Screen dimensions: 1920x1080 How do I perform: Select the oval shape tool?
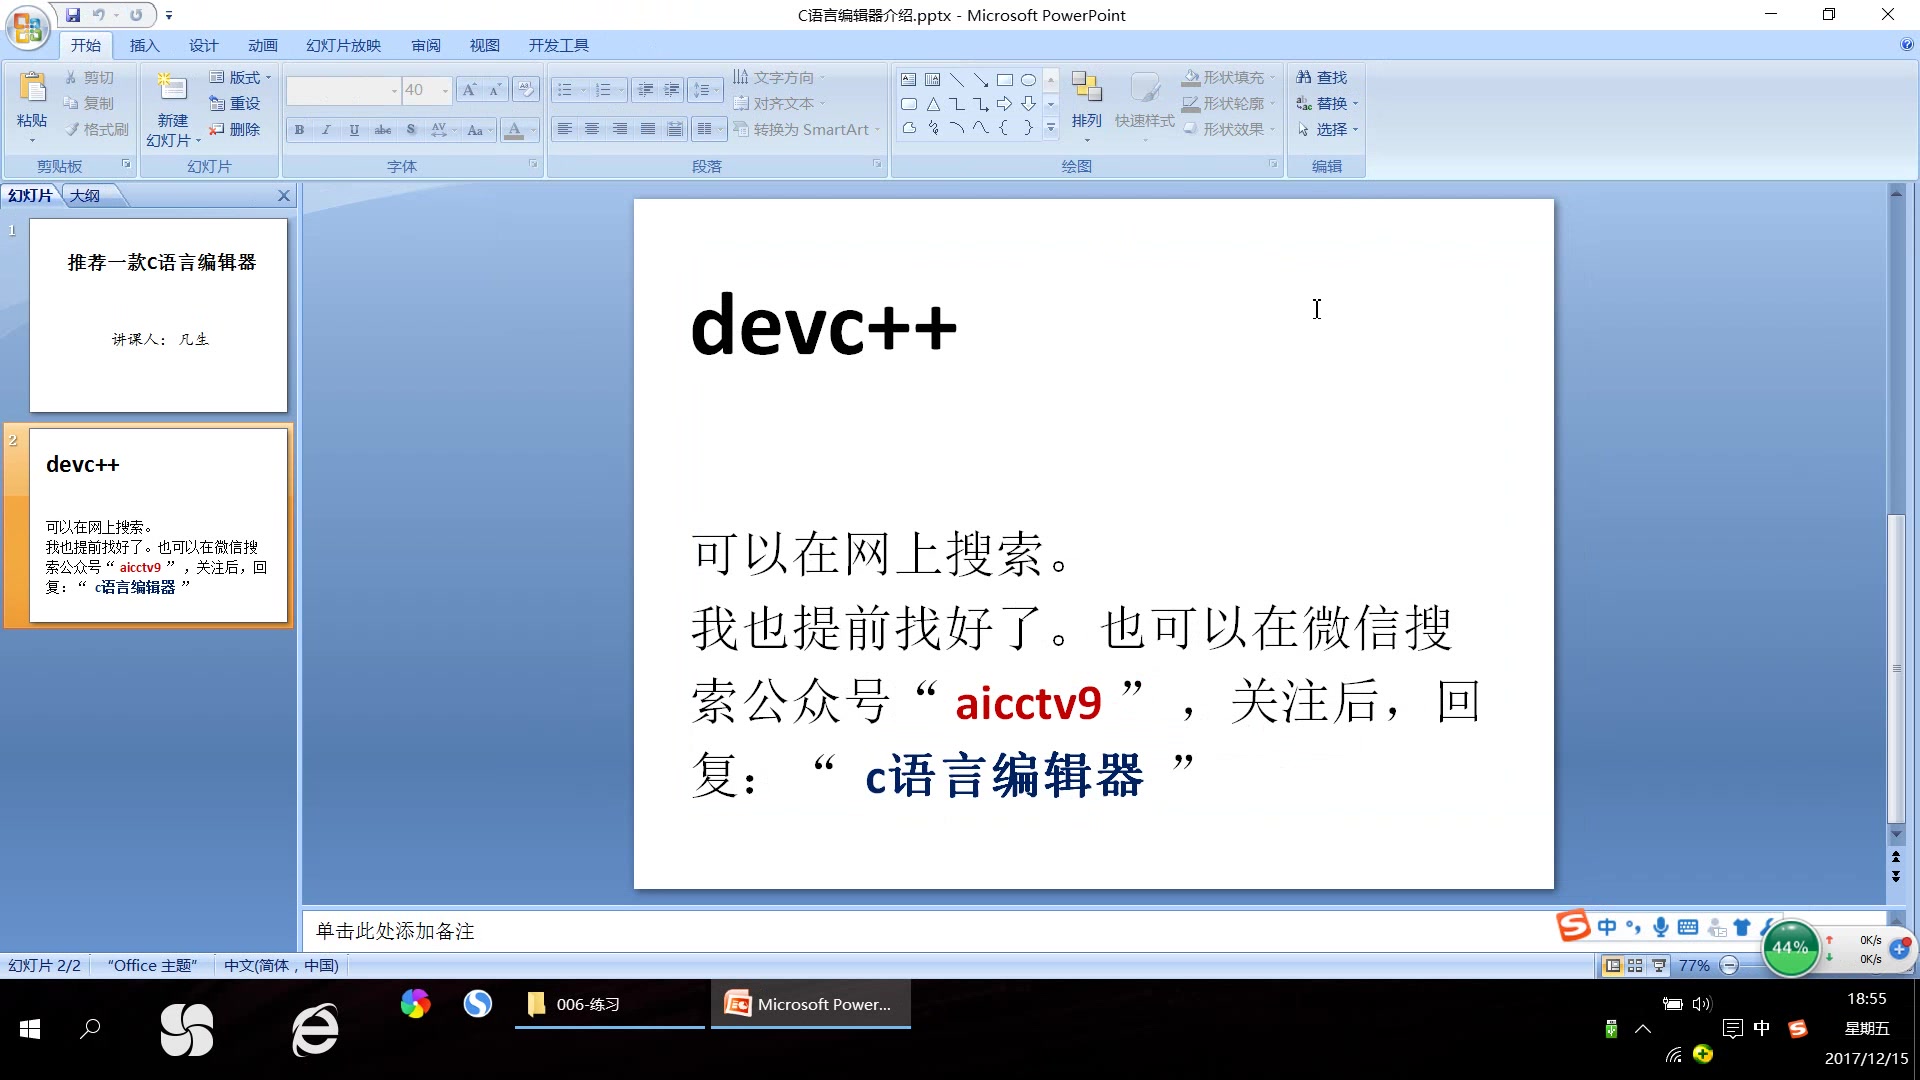click(1029, 80)
